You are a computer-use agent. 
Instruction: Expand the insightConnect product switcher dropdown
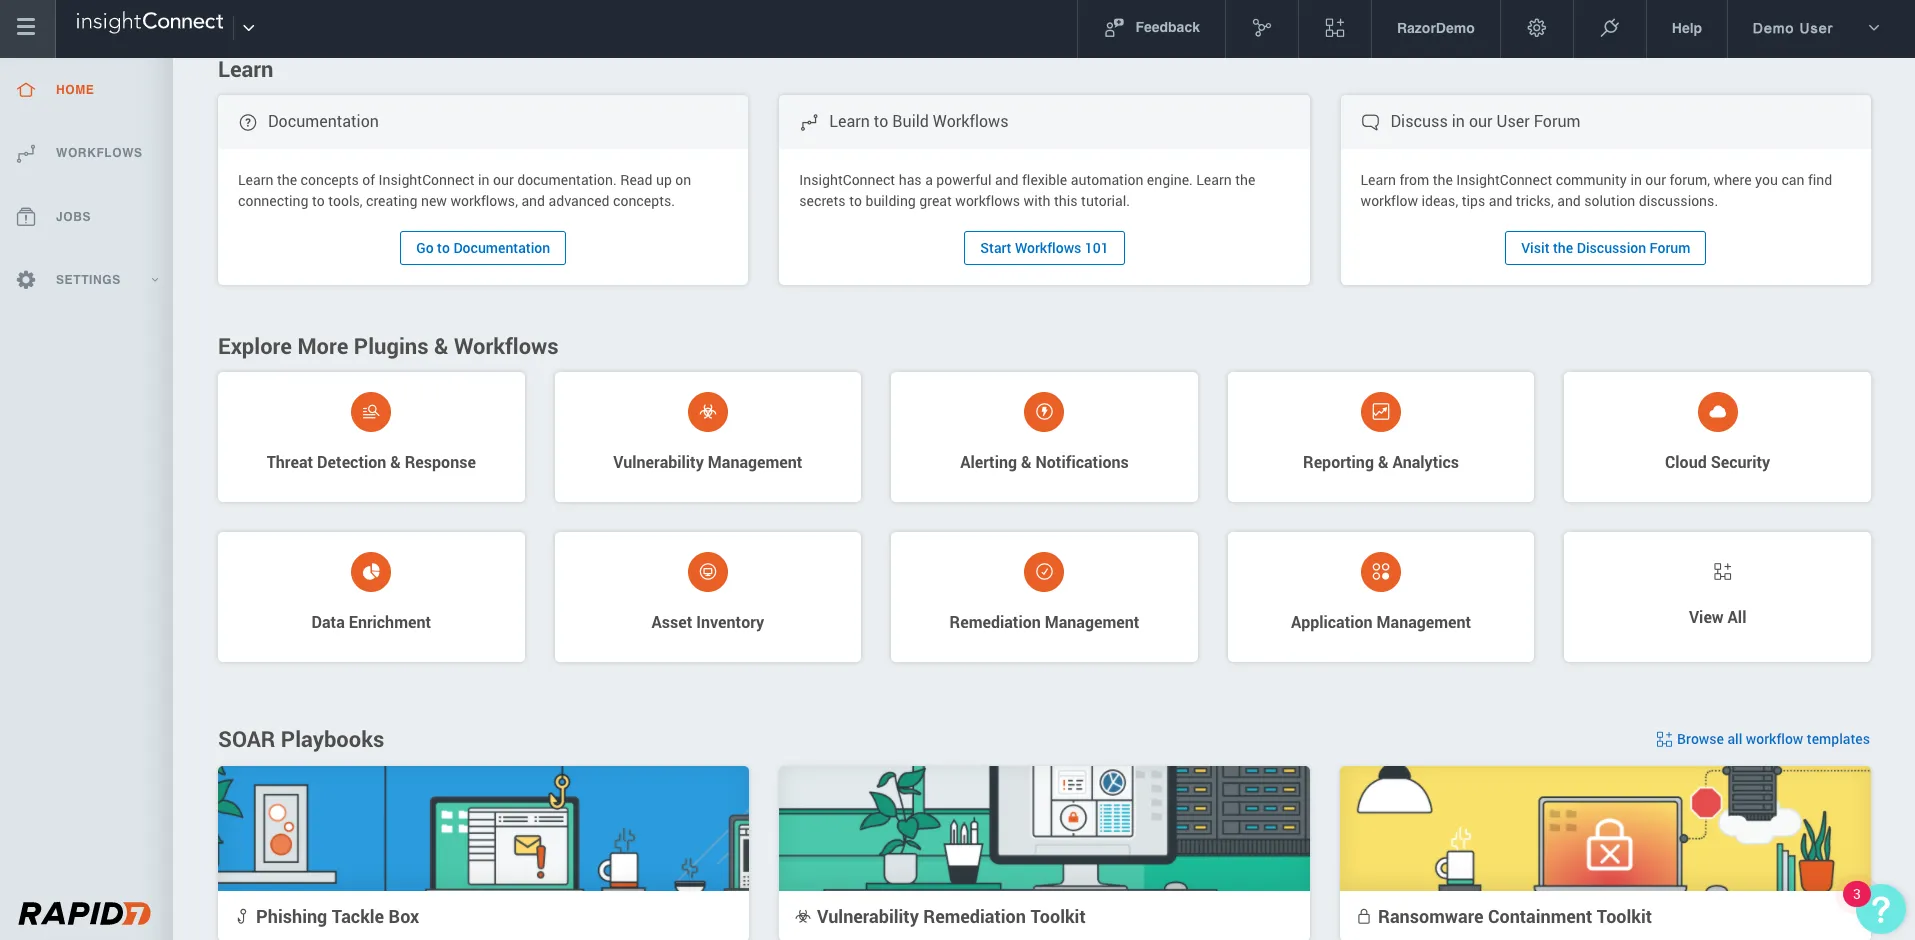(x=249, y=28)
